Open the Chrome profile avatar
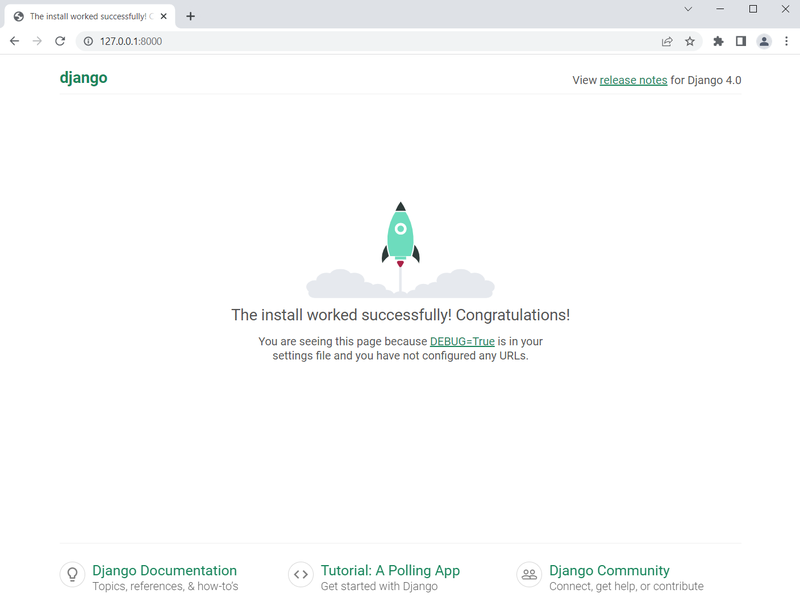800x602 pixels. [x=764, y=41]
